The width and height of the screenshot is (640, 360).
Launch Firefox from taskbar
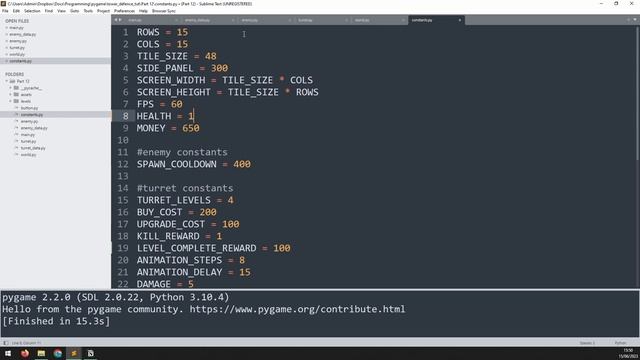click(25, 353)
